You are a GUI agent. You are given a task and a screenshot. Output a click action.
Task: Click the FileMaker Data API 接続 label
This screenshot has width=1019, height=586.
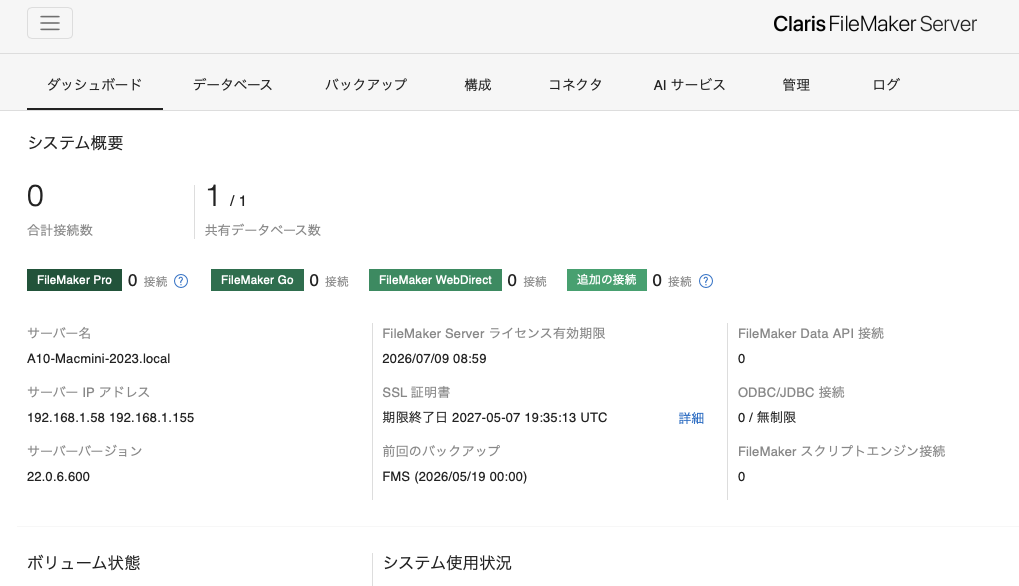click(810, 333)
